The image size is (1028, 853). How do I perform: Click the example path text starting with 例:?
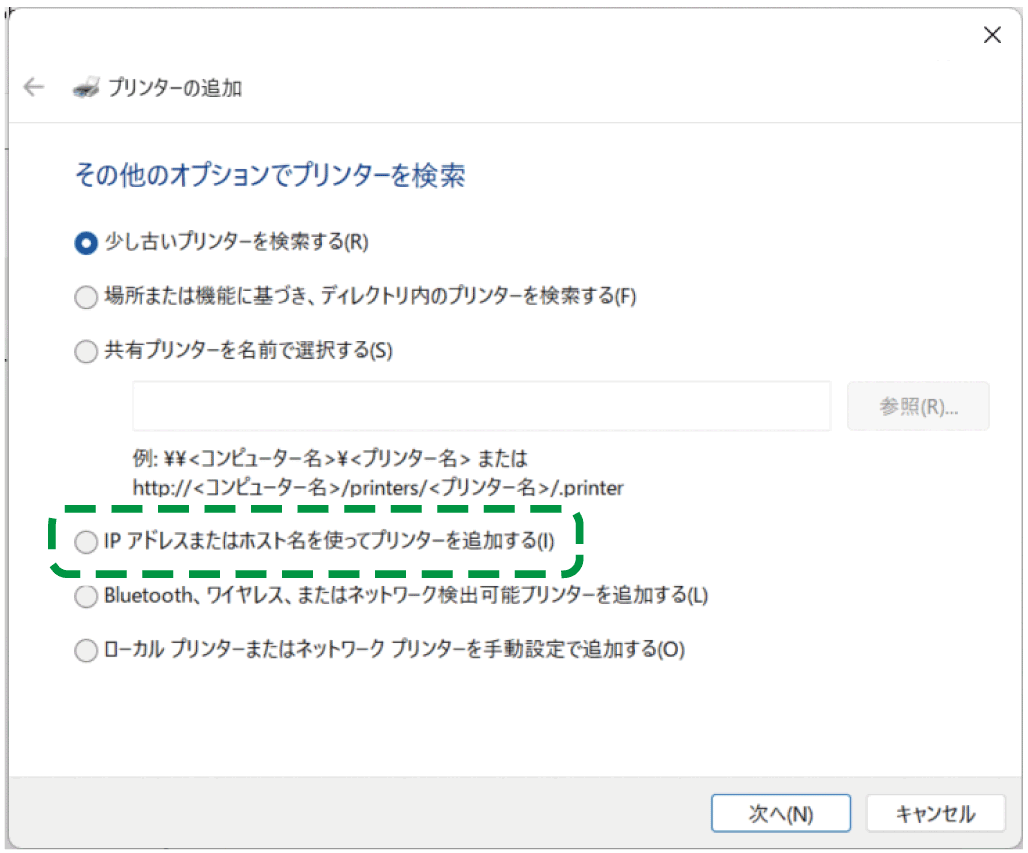(x=329, y=459)
